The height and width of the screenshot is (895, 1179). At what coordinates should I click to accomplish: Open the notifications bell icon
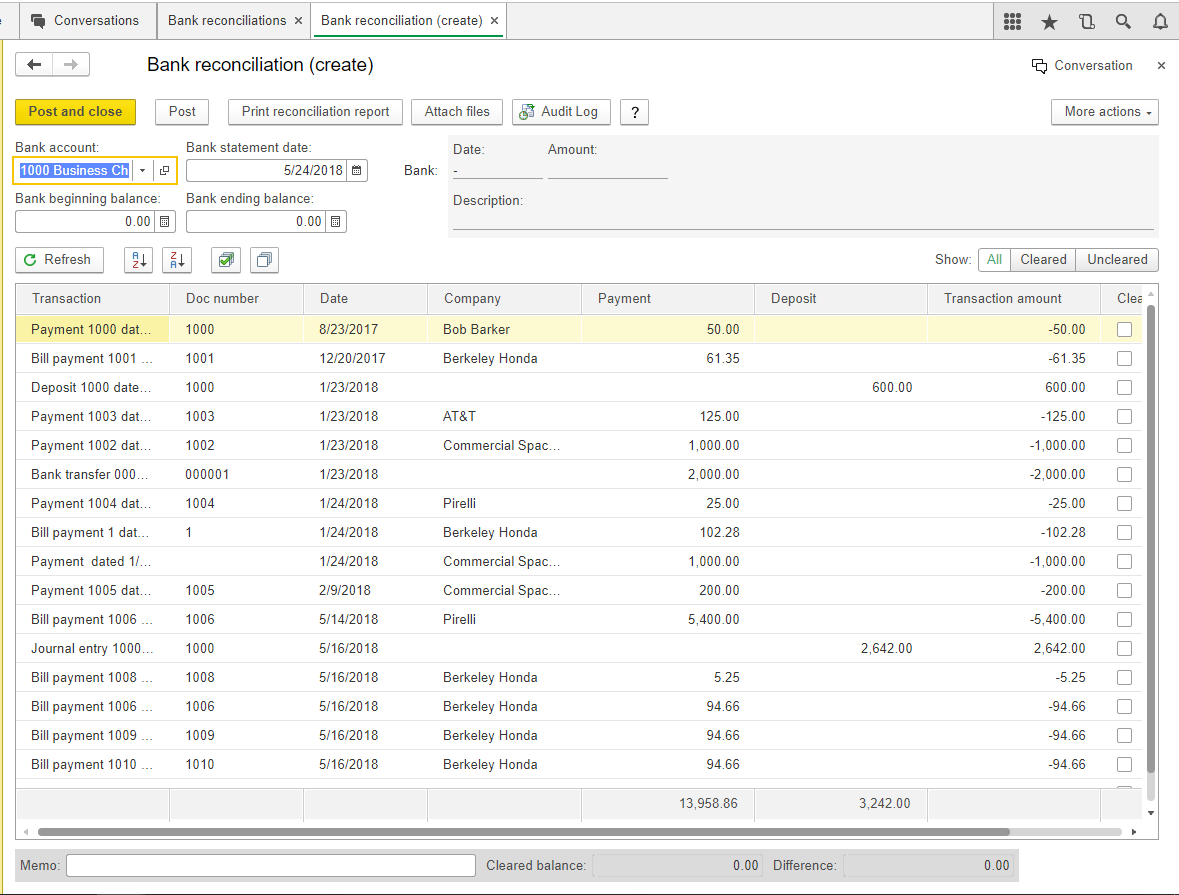tap(1160, 21)
